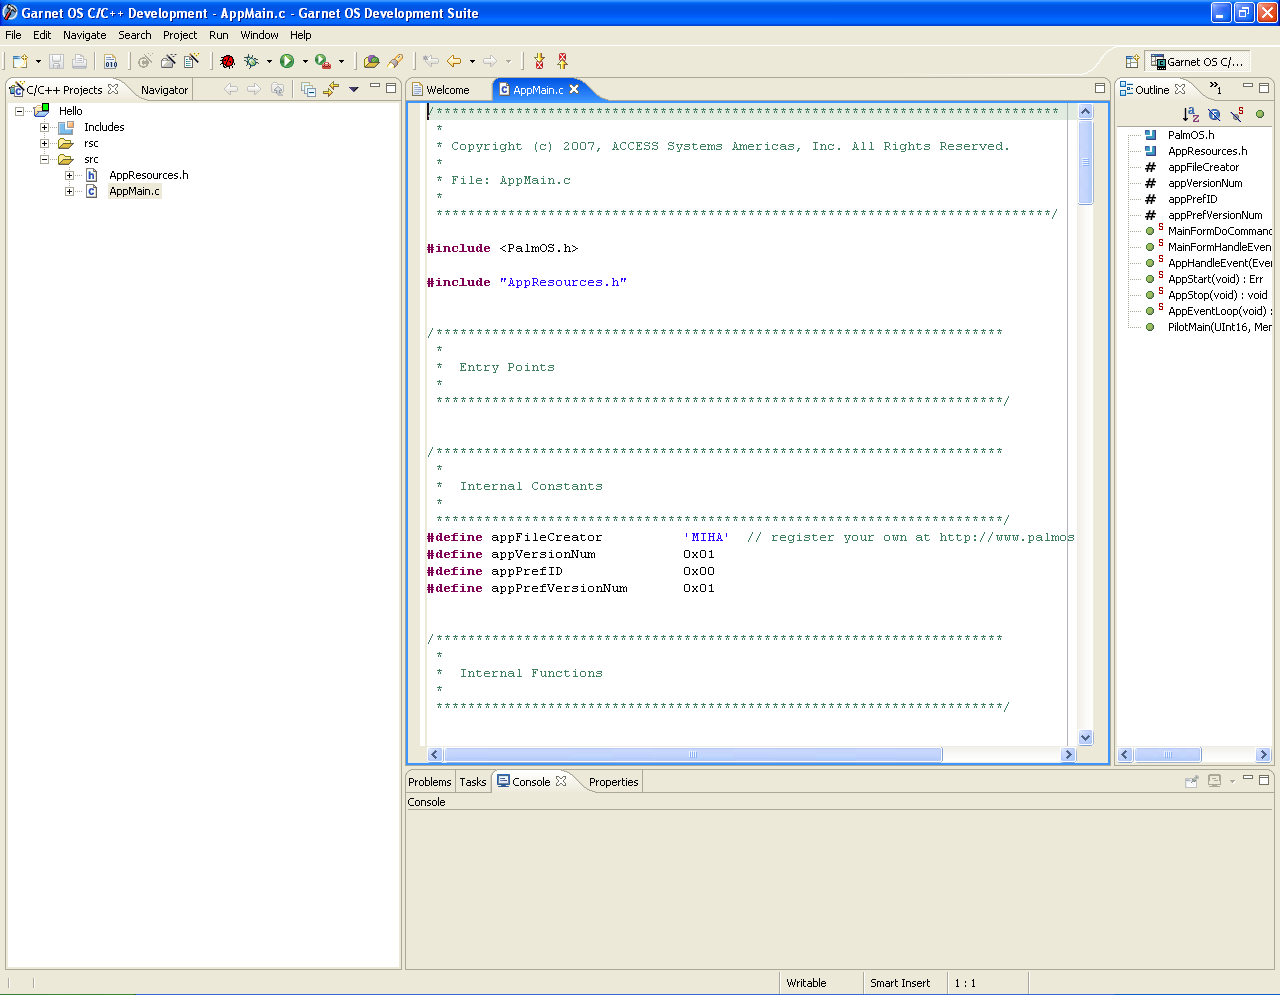This screenshot has width=1280, height=995.
Task: Open the Navigate menu
Action: click(84, 35)
